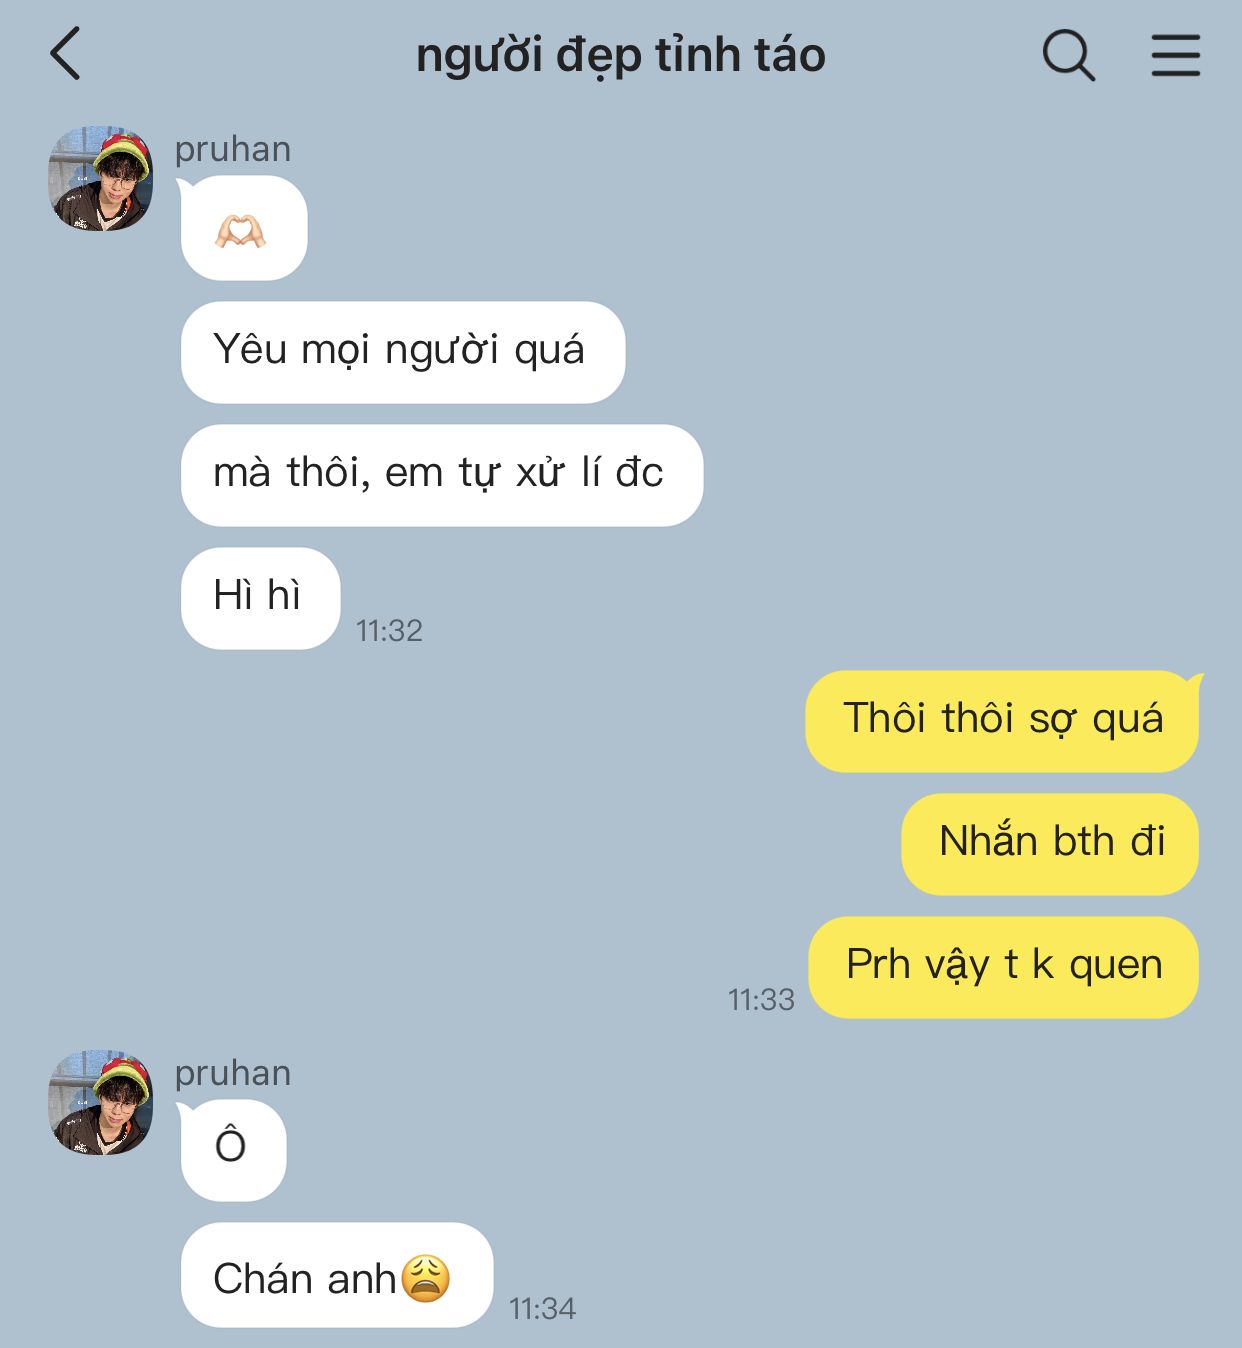Viewport: 1242px width, 1348px height.
Task: Tap the 'Ô' message bubble
Action: (x=233, y=1150)
